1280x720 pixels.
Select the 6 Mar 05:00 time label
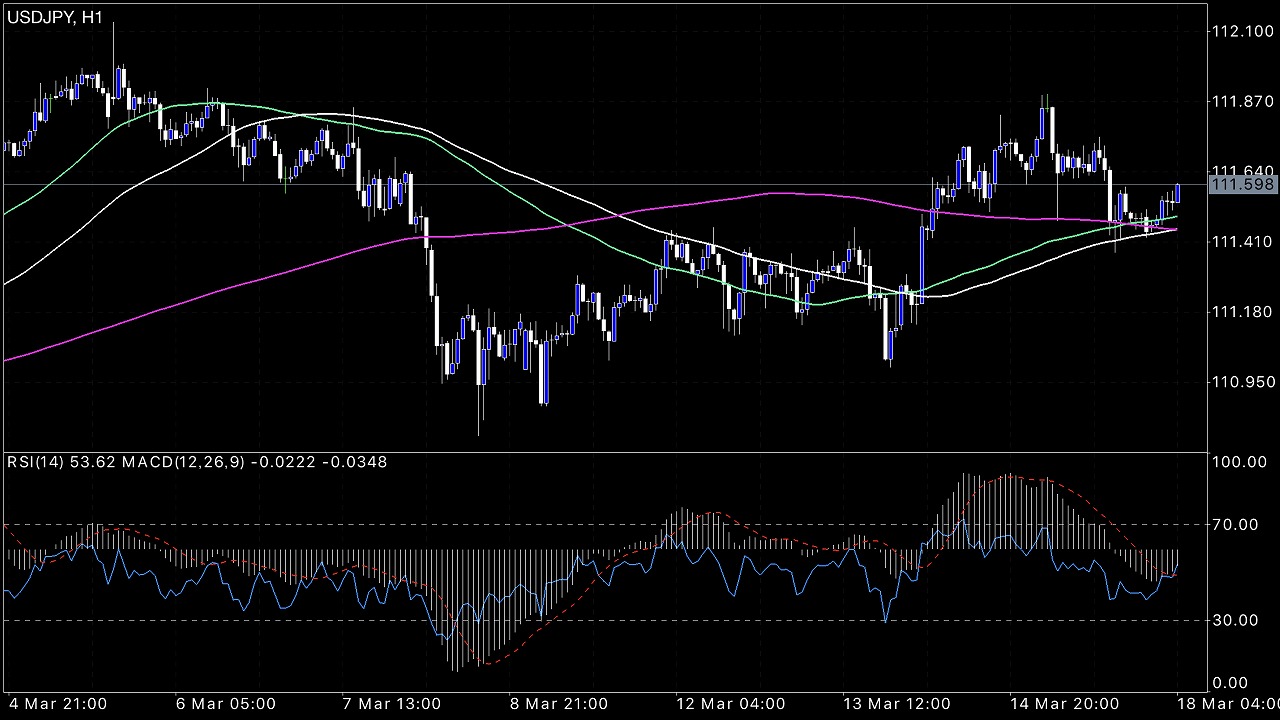pos(227,704)
